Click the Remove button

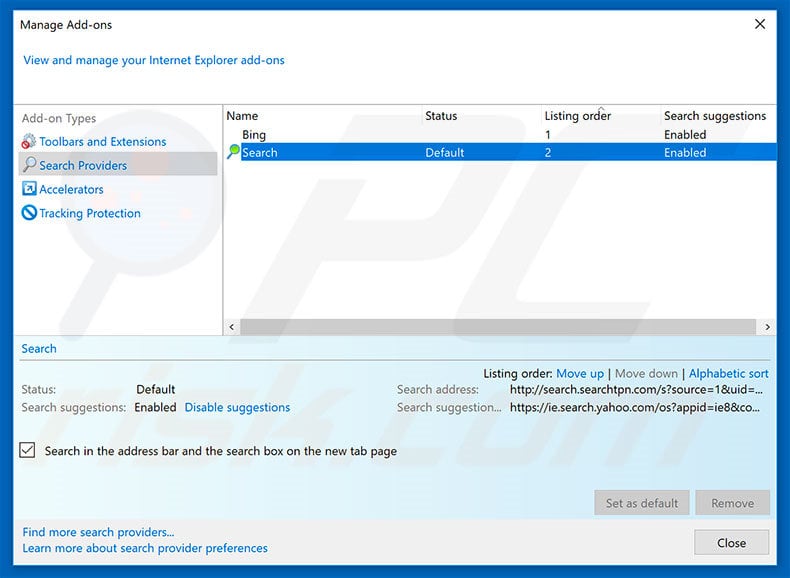coord(732,503)
